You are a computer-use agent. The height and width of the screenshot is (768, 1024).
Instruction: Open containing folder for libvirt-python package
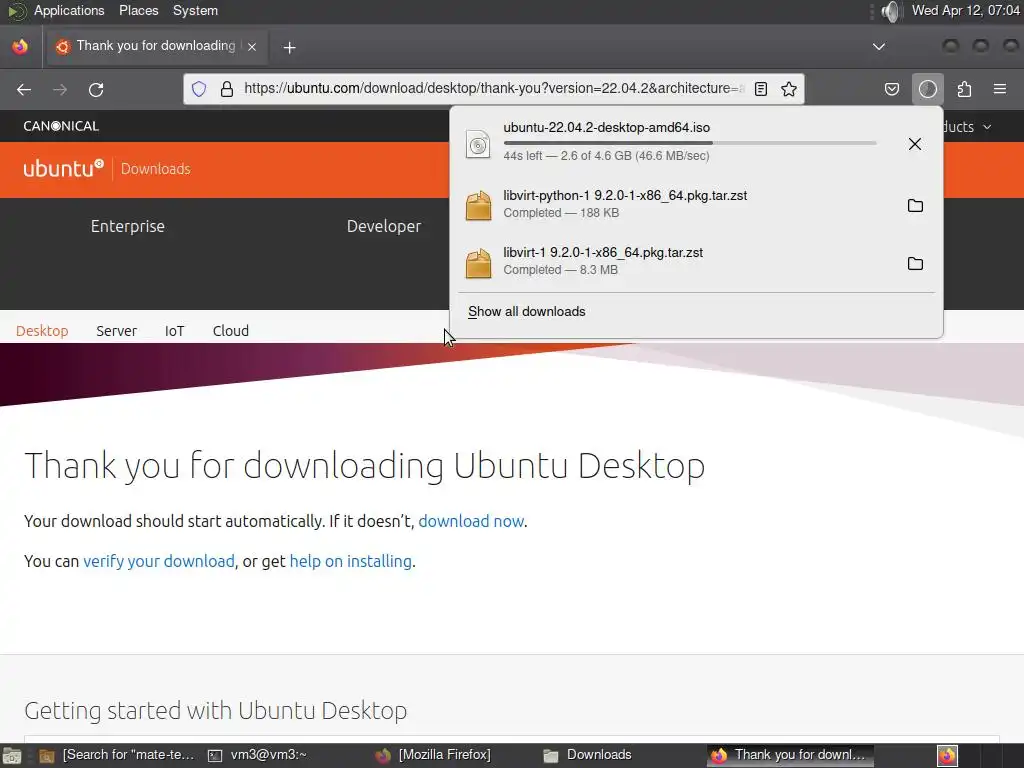(915, 205)
